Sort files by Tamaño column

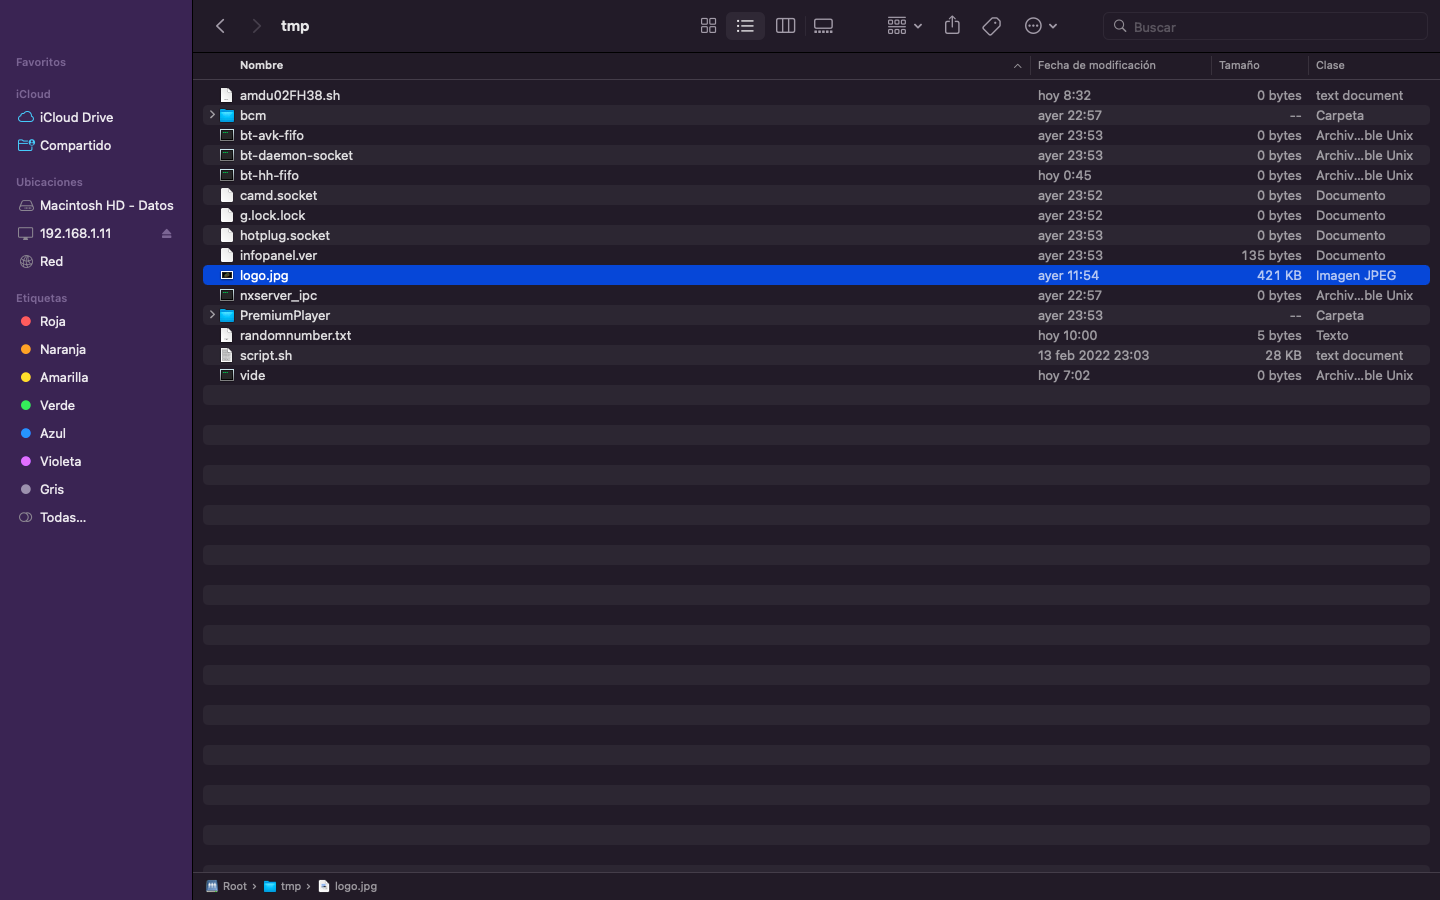click(x=1239, y=65)
